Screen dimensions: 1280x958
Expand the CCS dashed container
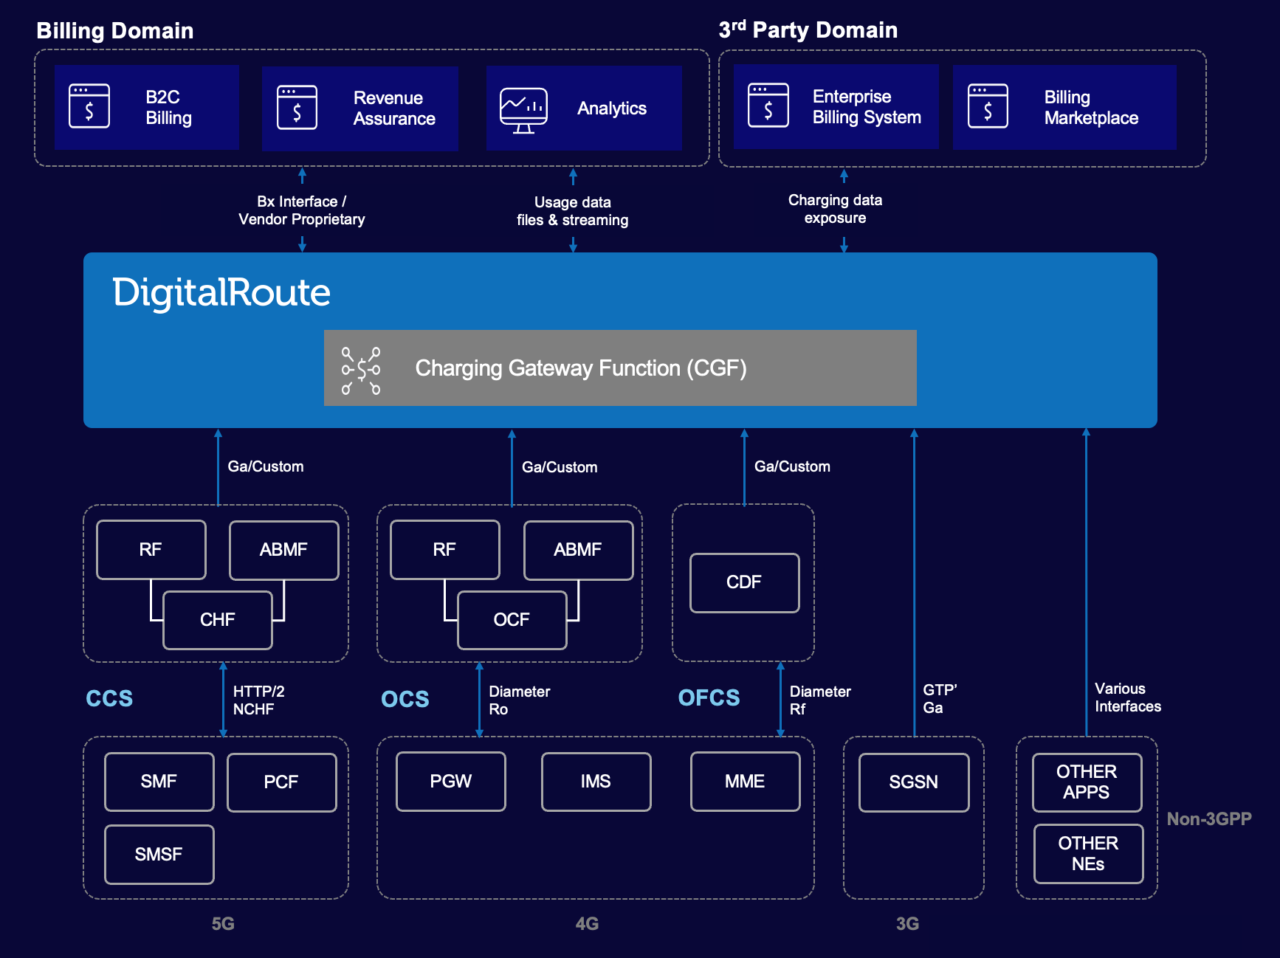[x=215, y=583]
